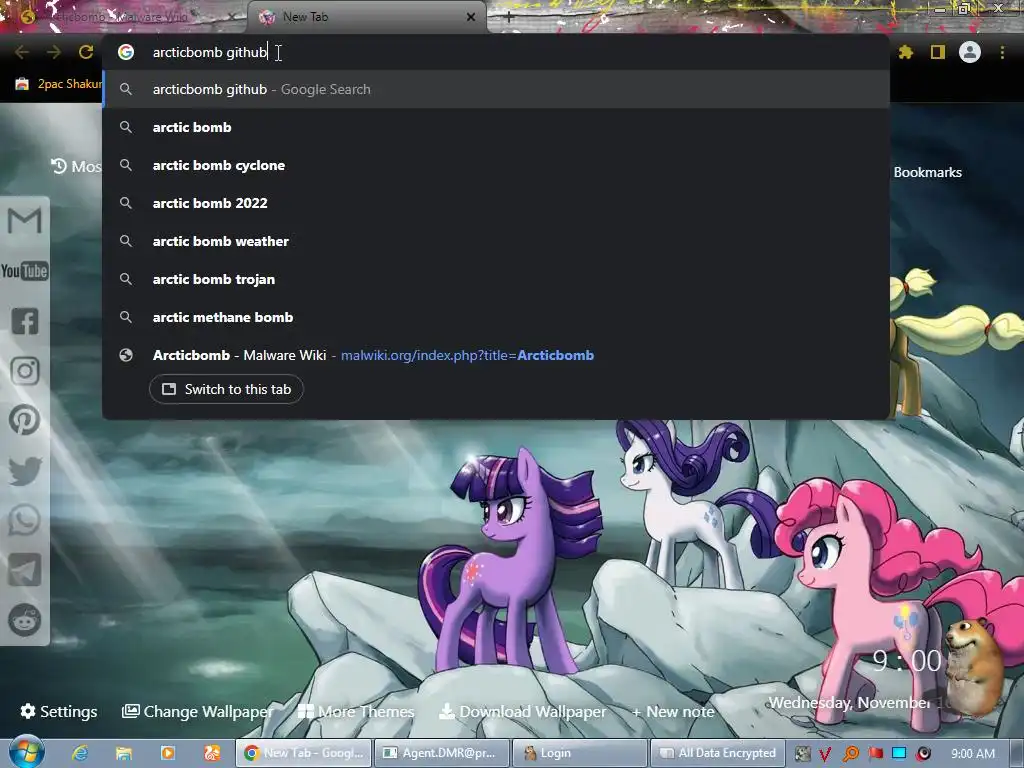The image size is (1024, 768).
Task: Open the Arcticbomb - Malware Wiki suggestion
Action: click(x=496, y=355)
